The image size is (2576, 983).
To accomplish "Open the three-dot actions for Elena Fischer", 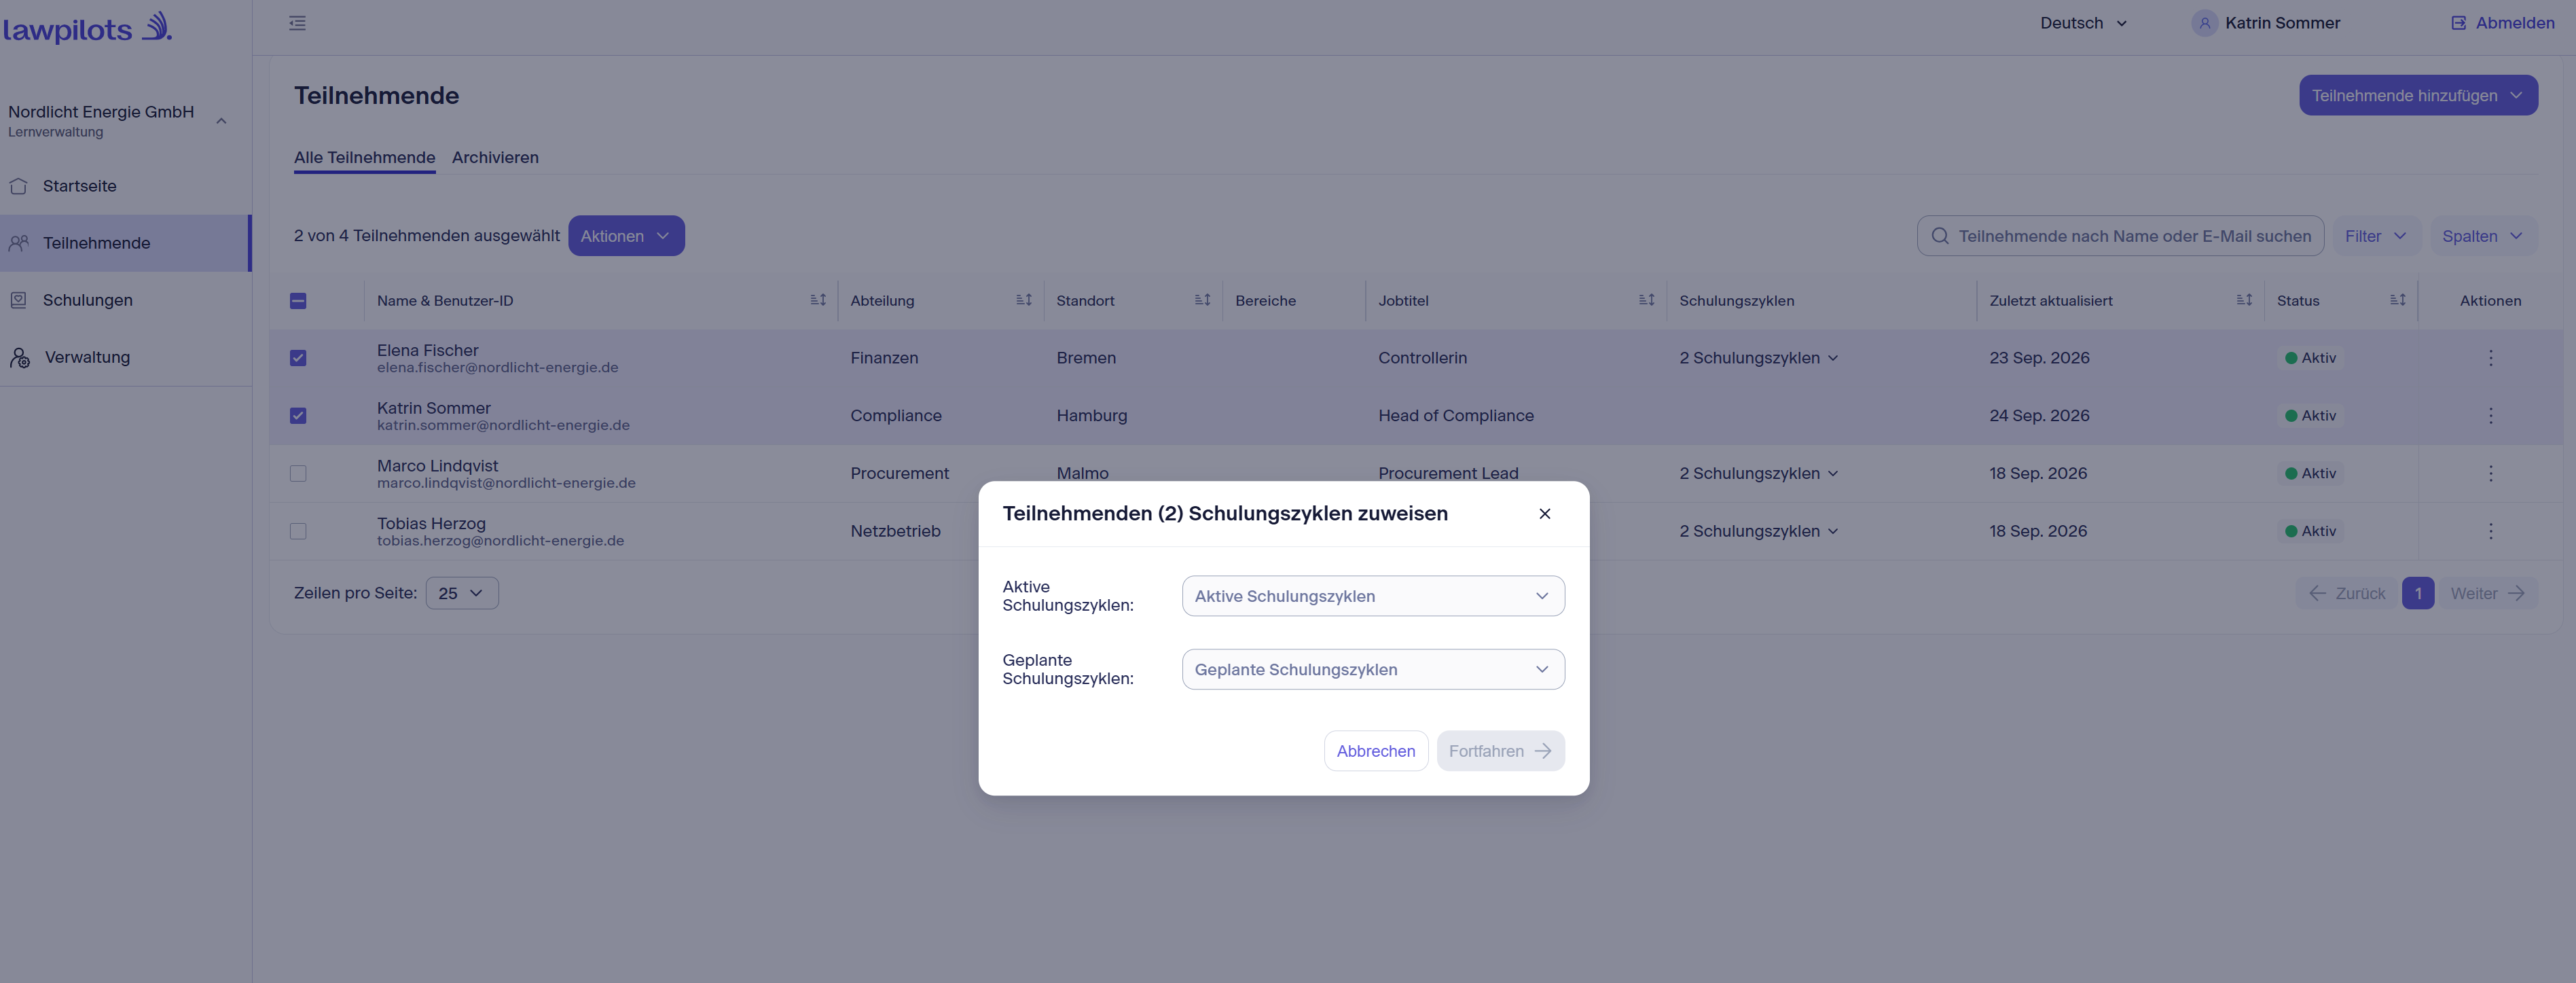I will click(2490, 358).
